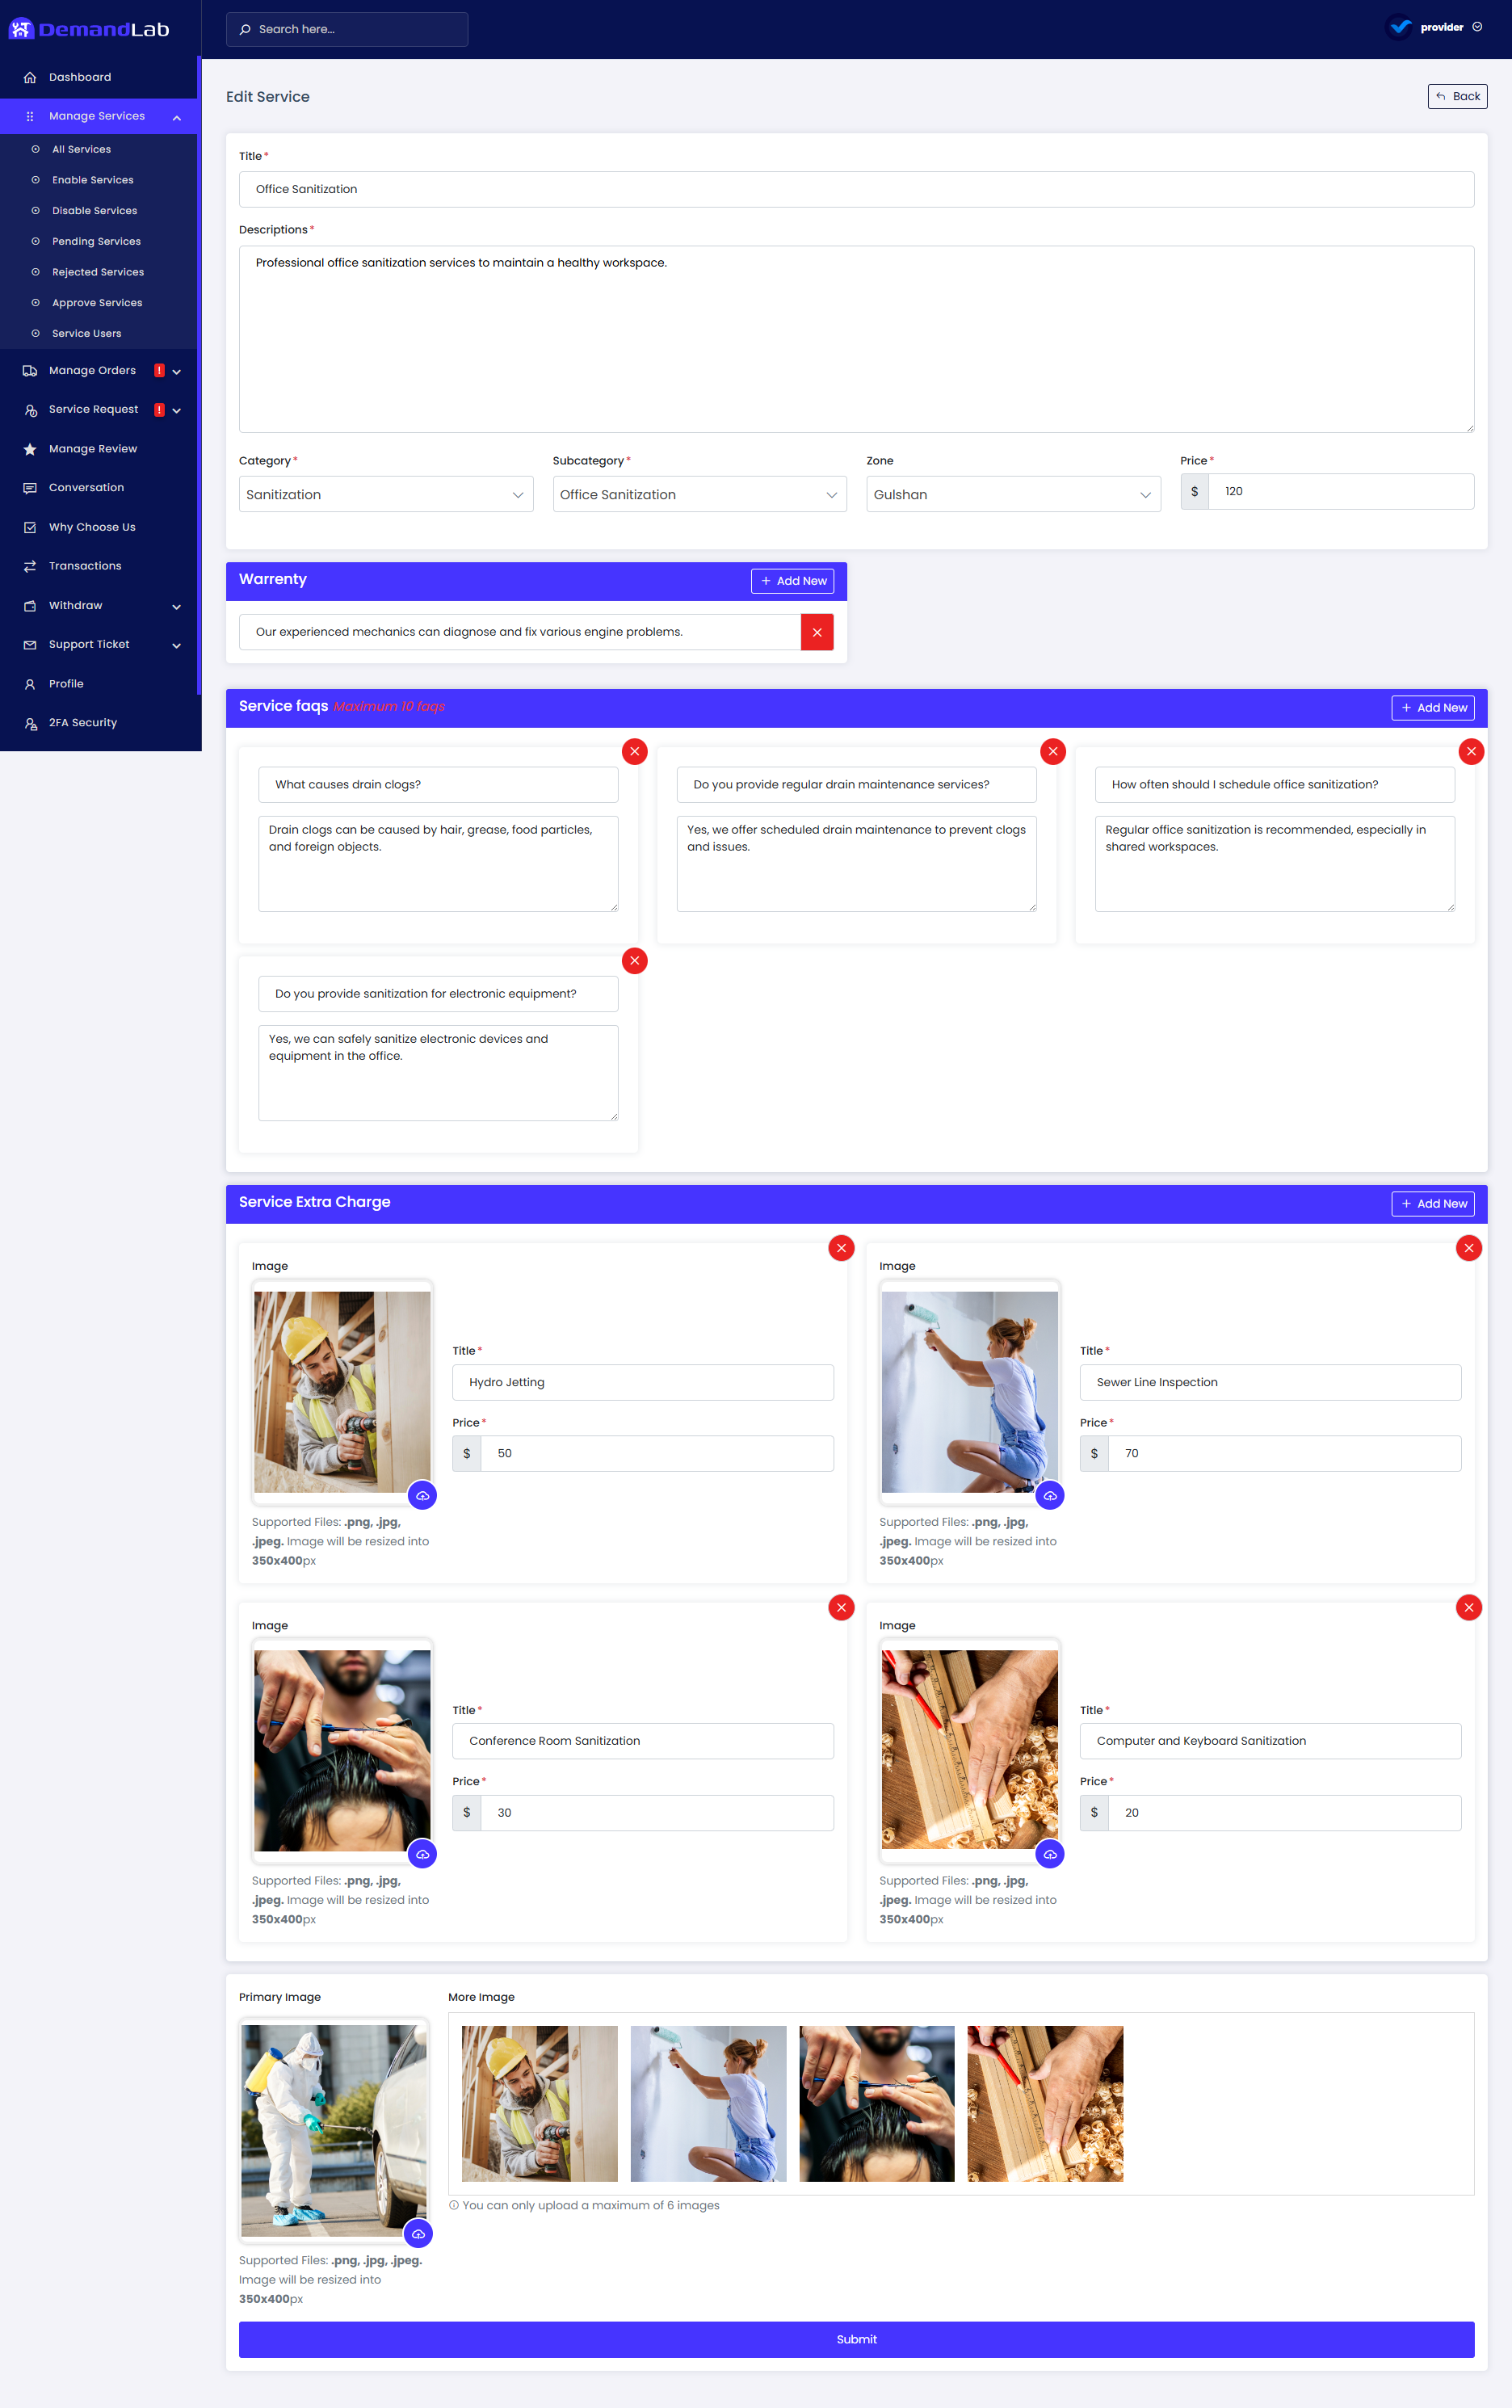This screenshot has width=1512, height=2408.
Task: Submit the edited service form
Action: tap(856, 2339)
